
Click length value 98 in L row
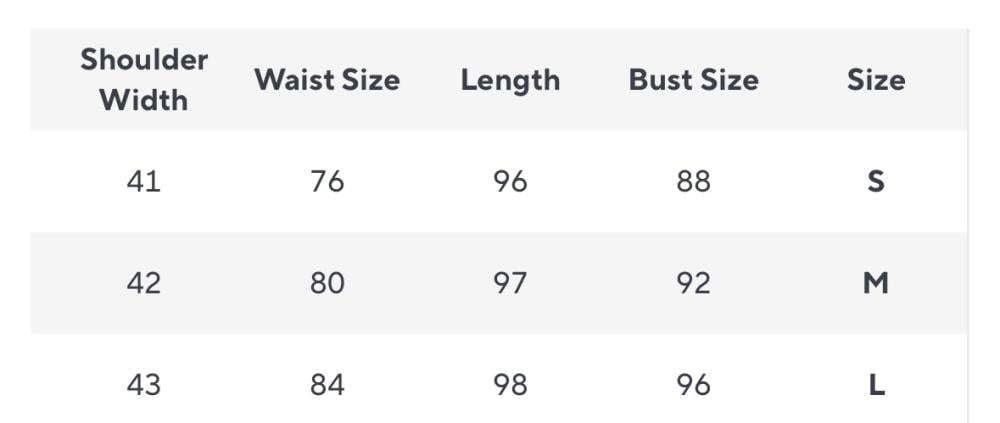(510, 385)
